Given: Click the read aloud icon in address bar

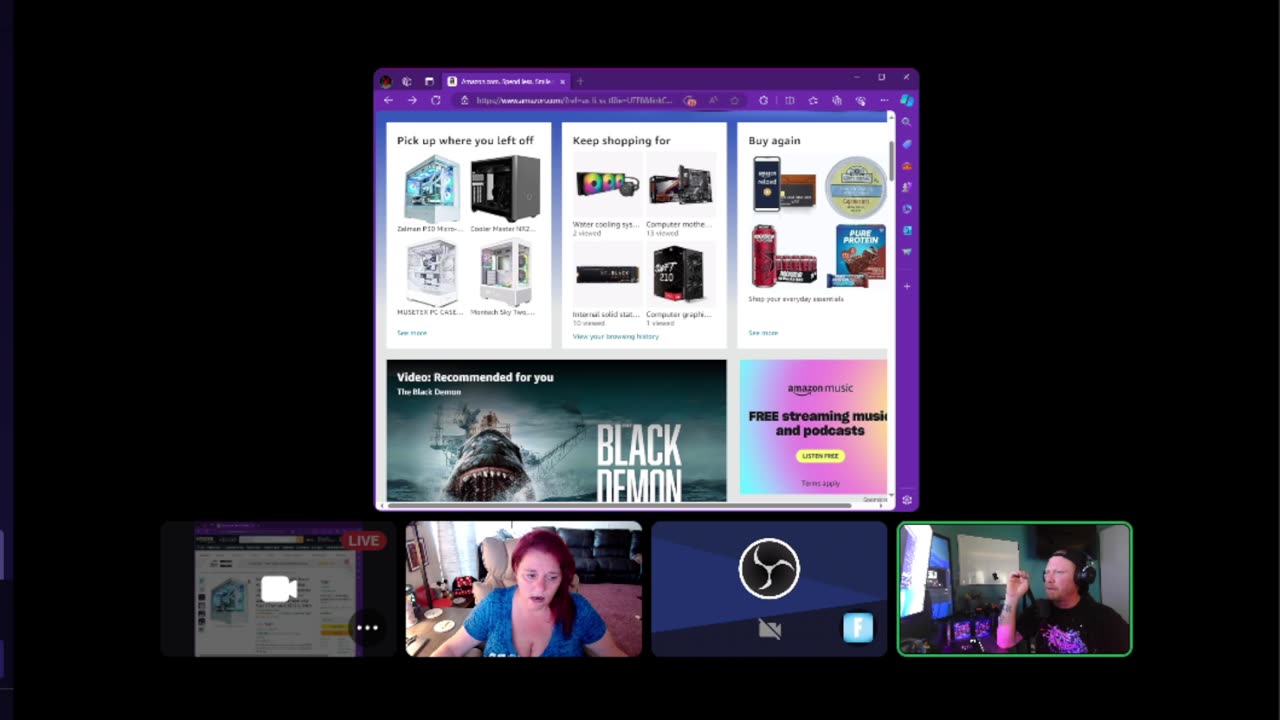Looking at the screenshot, I should point(713,100).
